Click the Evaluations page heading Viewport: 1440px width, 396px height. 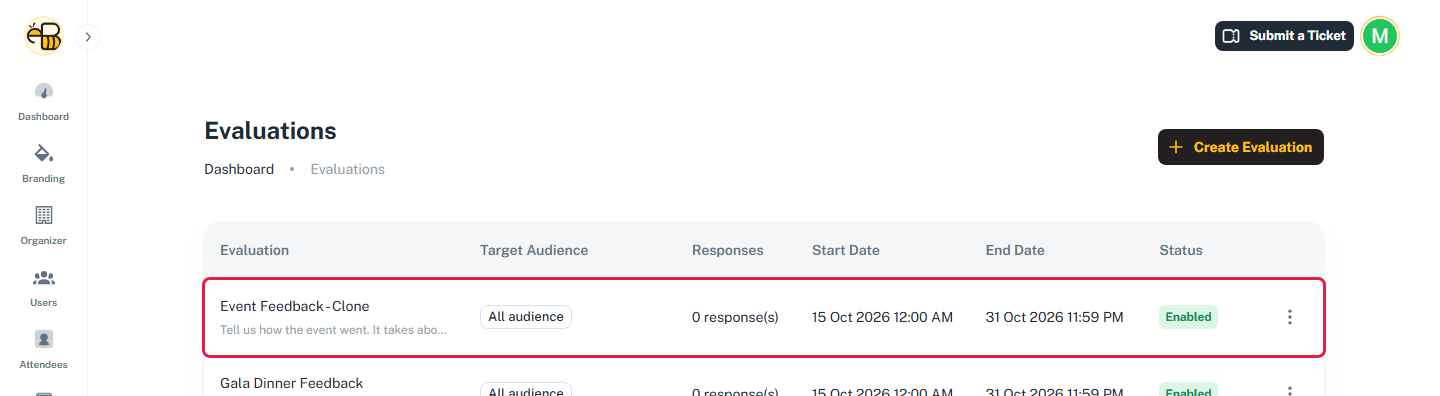(x=270, y=131)
